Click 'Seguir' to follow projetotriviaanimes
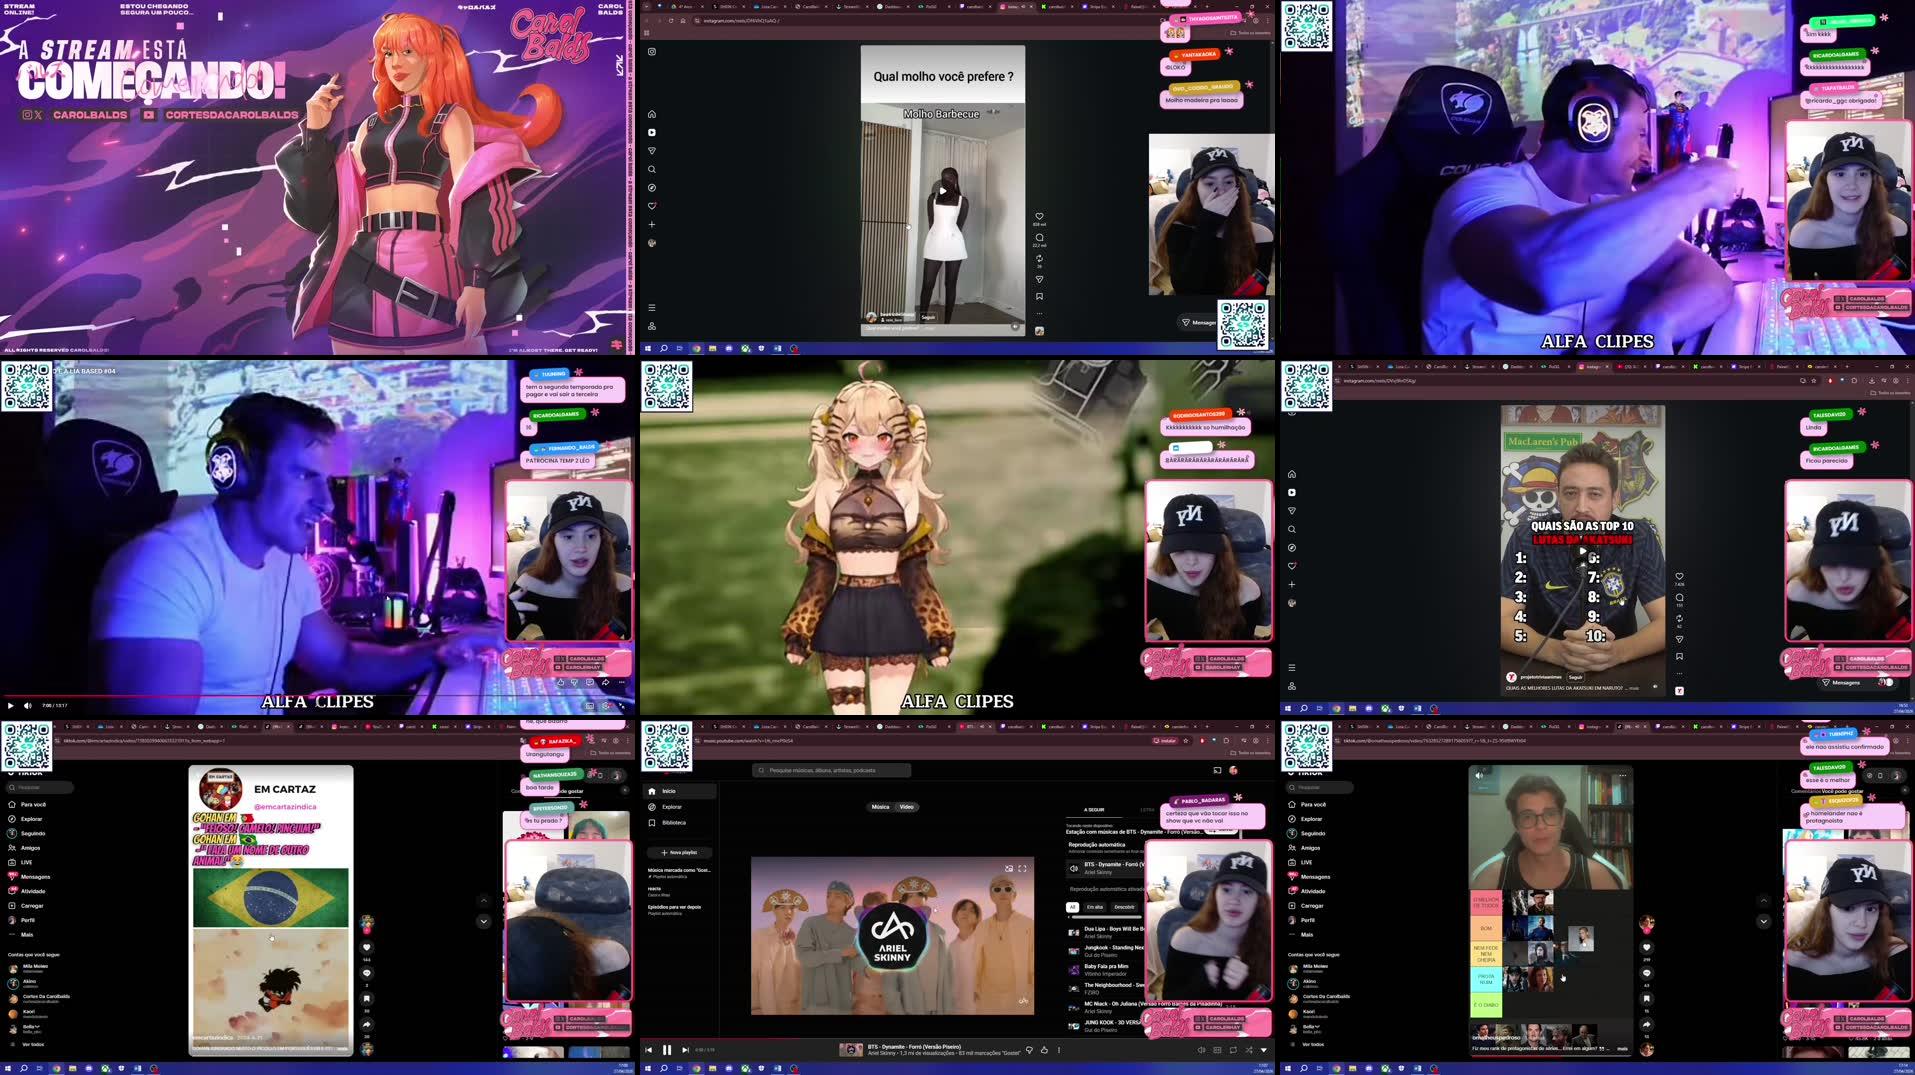The width and height of the screenshot is (1915, 1075). 1575,678
